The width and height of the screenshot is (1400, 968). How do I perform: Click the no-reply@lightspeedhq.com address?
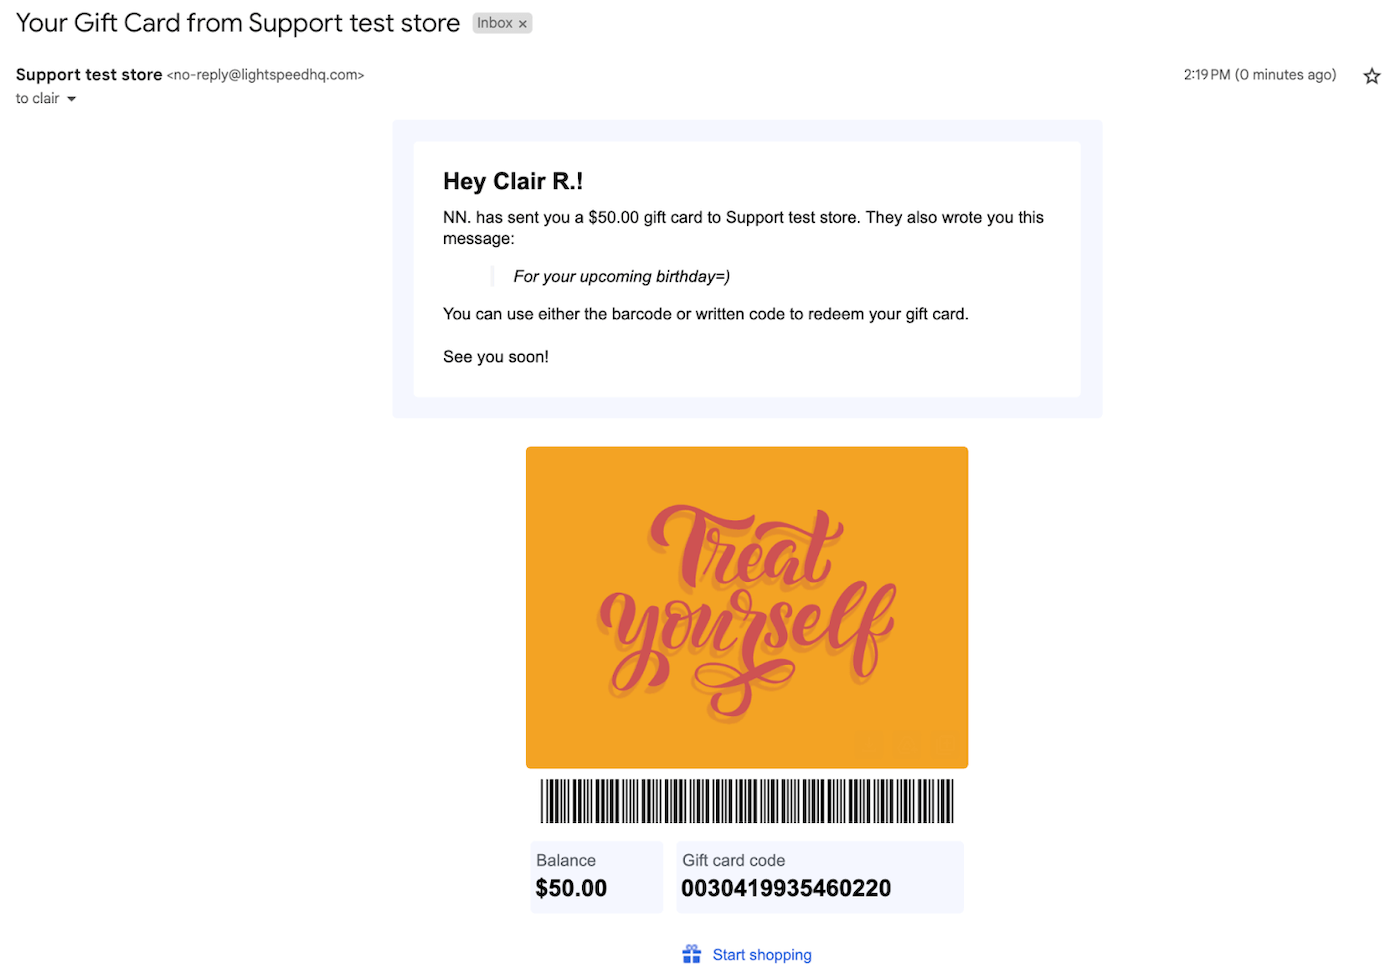pyautogui.click(x=266, y=75)
